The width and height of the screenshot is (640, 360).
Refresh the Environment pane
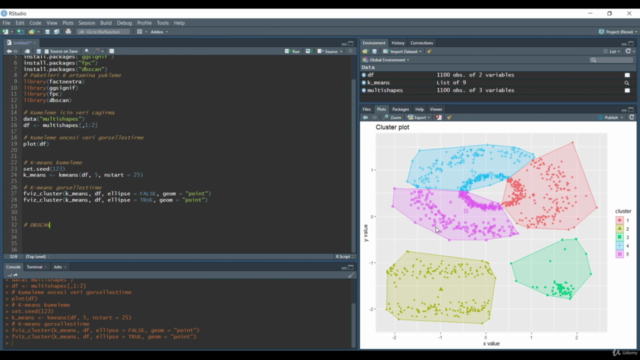coord(628,51)
